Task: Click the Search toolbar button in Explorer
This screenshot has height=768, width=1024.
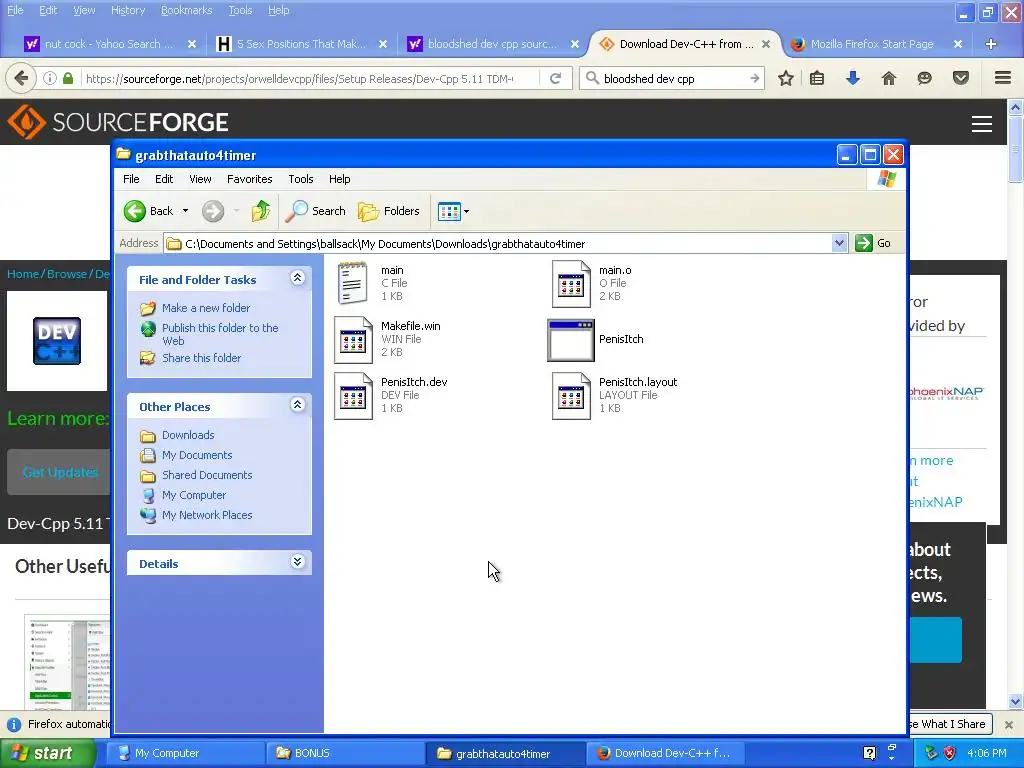Action: click(x=315, y=211)
